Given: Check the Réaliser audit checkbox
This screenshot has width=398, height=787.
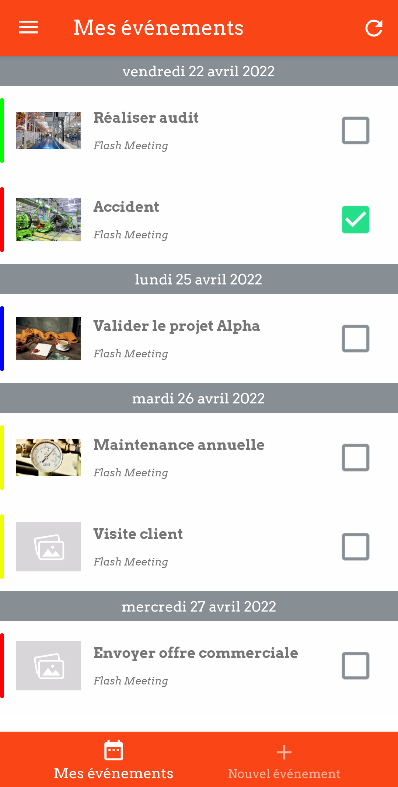Looking at the screenshot, I should coord(355,130).
